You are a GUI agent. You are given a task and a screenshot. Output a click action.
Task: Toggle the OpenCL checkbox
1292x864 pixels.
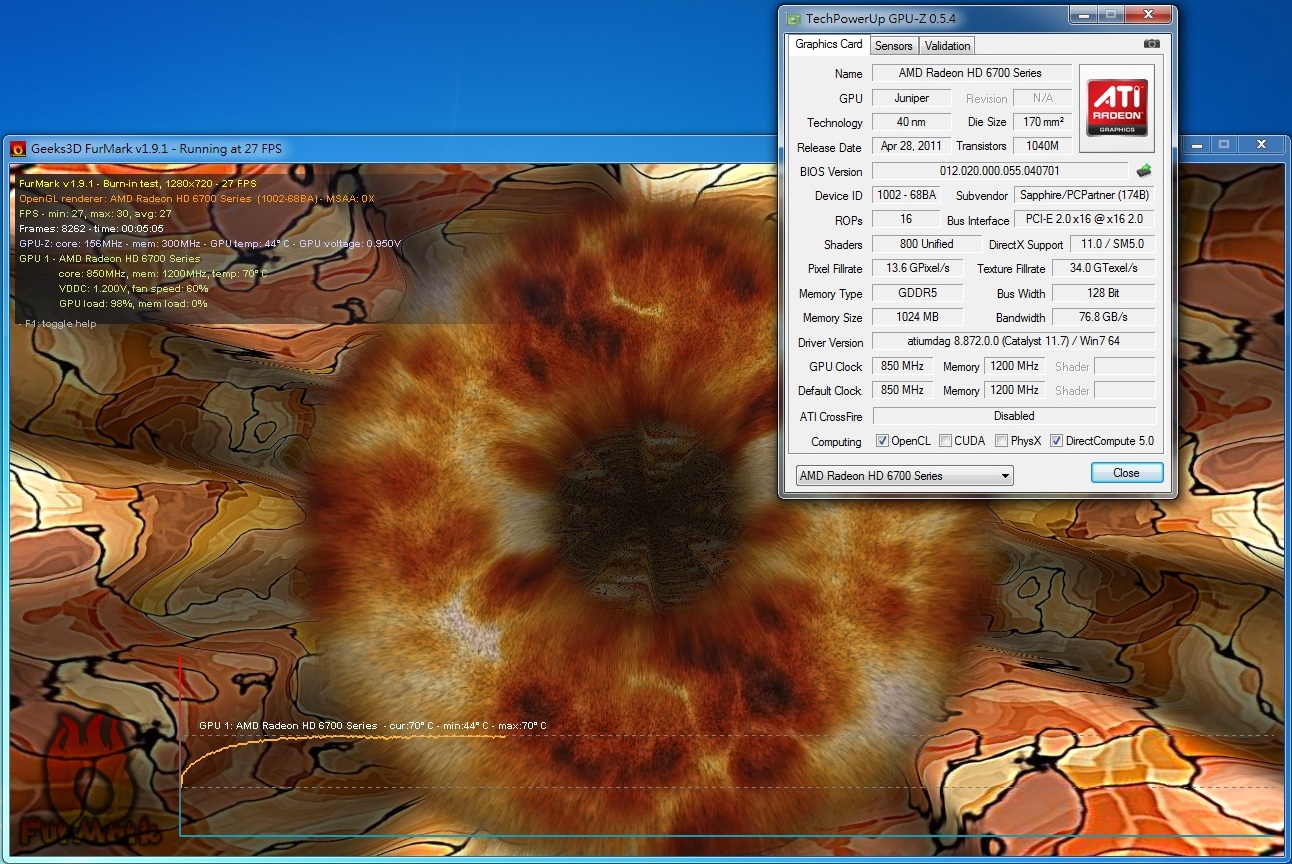pos(882,441)
